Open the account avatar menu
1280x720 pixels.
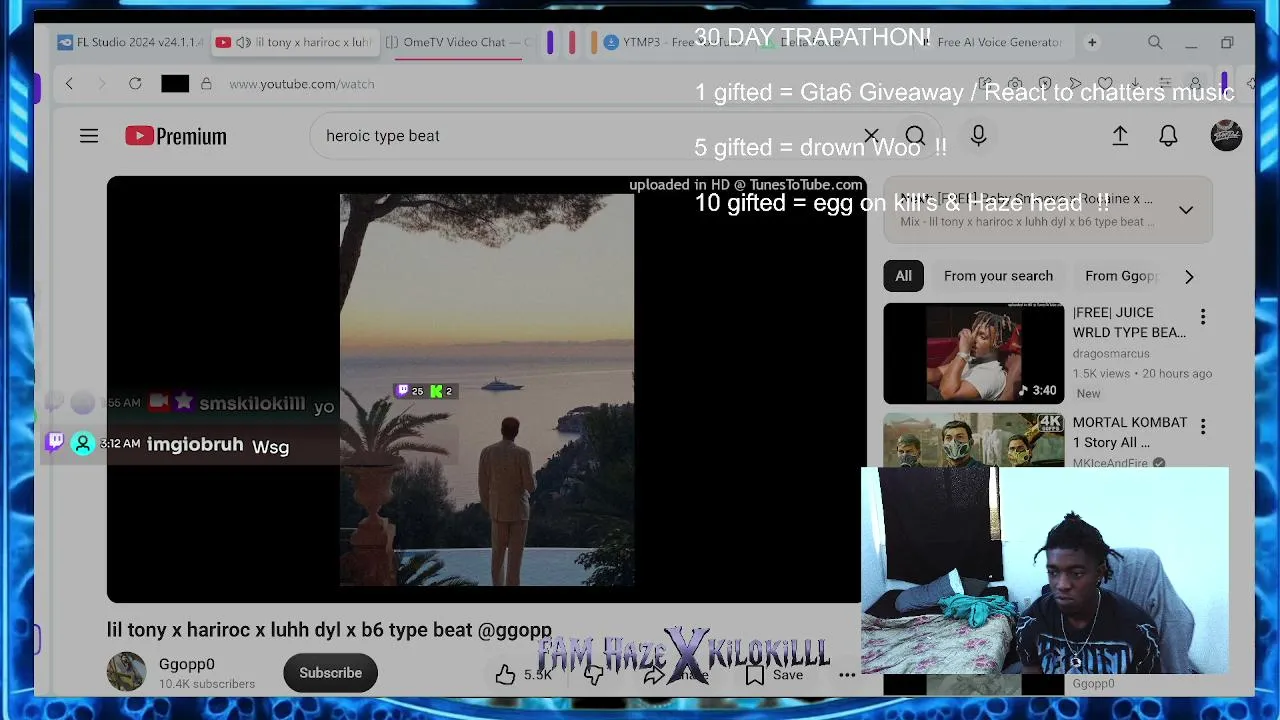pos(1226,136)
